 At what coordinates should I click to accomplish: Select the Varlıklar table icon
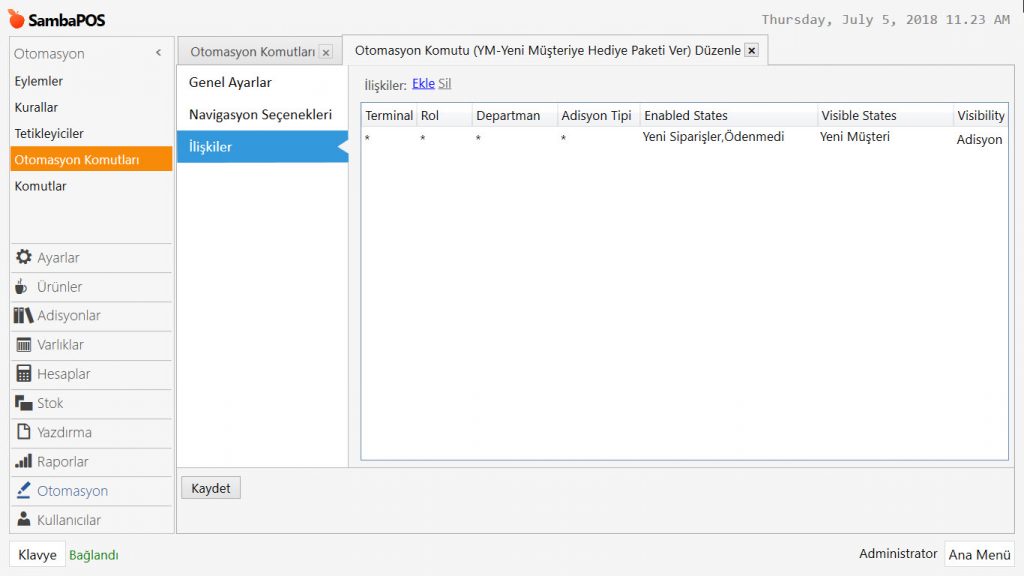pos(24,345)
